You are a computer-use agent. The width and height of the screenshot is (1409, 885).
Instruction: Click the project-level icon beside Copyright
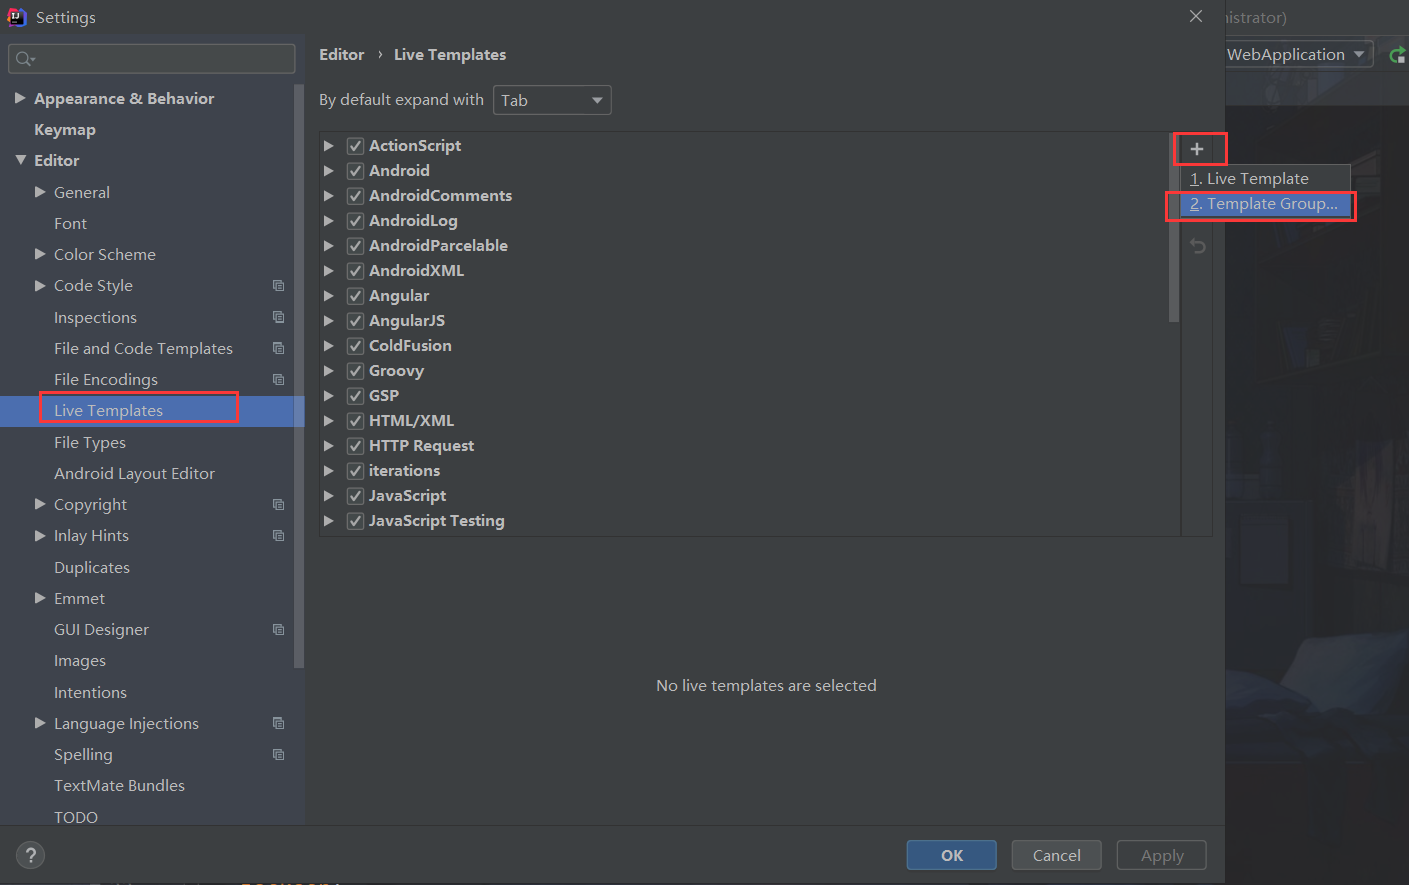(279, 504)
